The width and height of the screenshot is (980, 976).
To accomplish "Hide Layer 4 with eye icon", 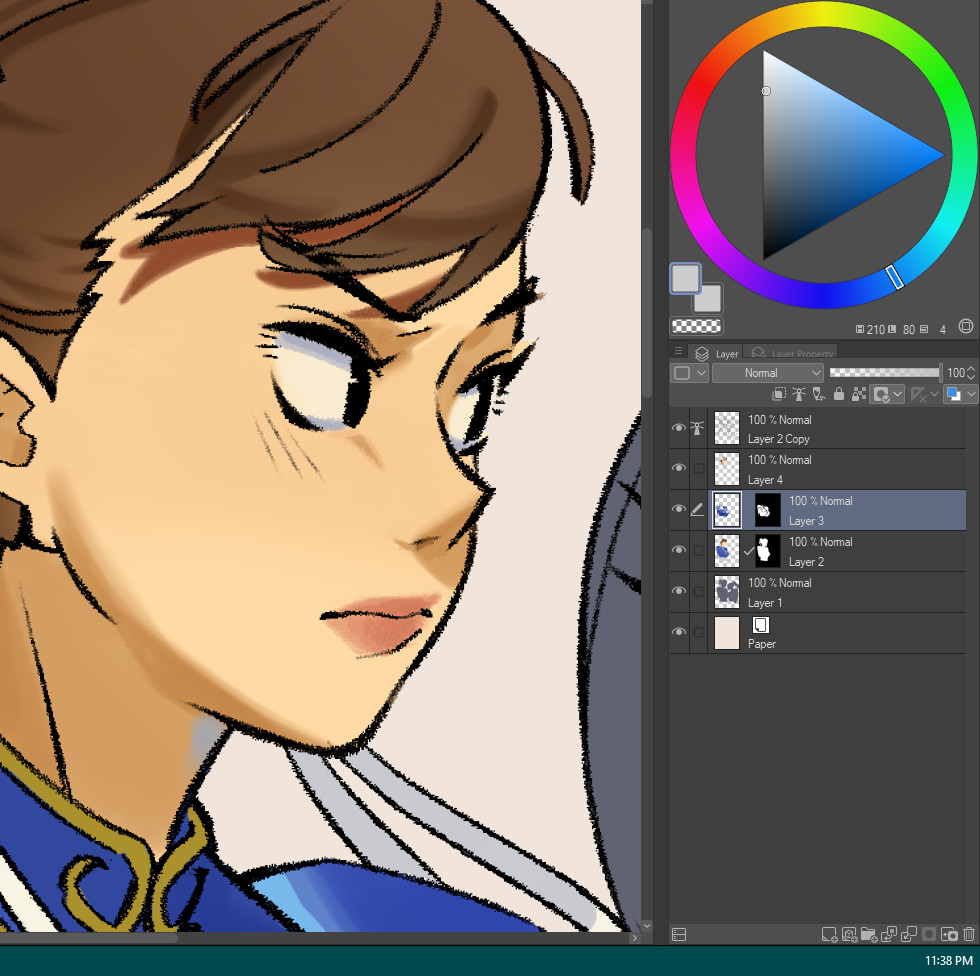I will click(x=679, y=468).
